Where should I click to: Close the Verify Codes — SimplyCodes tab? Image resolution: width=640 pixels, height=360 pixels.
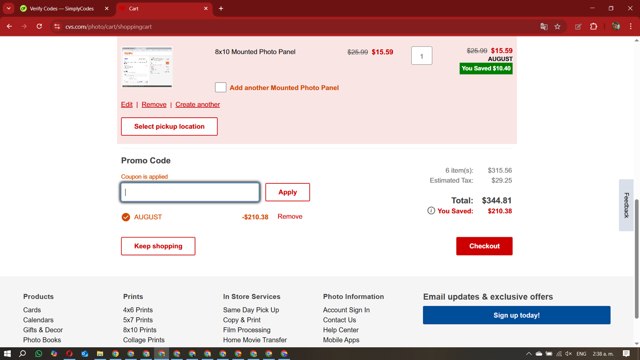point(107,8)
